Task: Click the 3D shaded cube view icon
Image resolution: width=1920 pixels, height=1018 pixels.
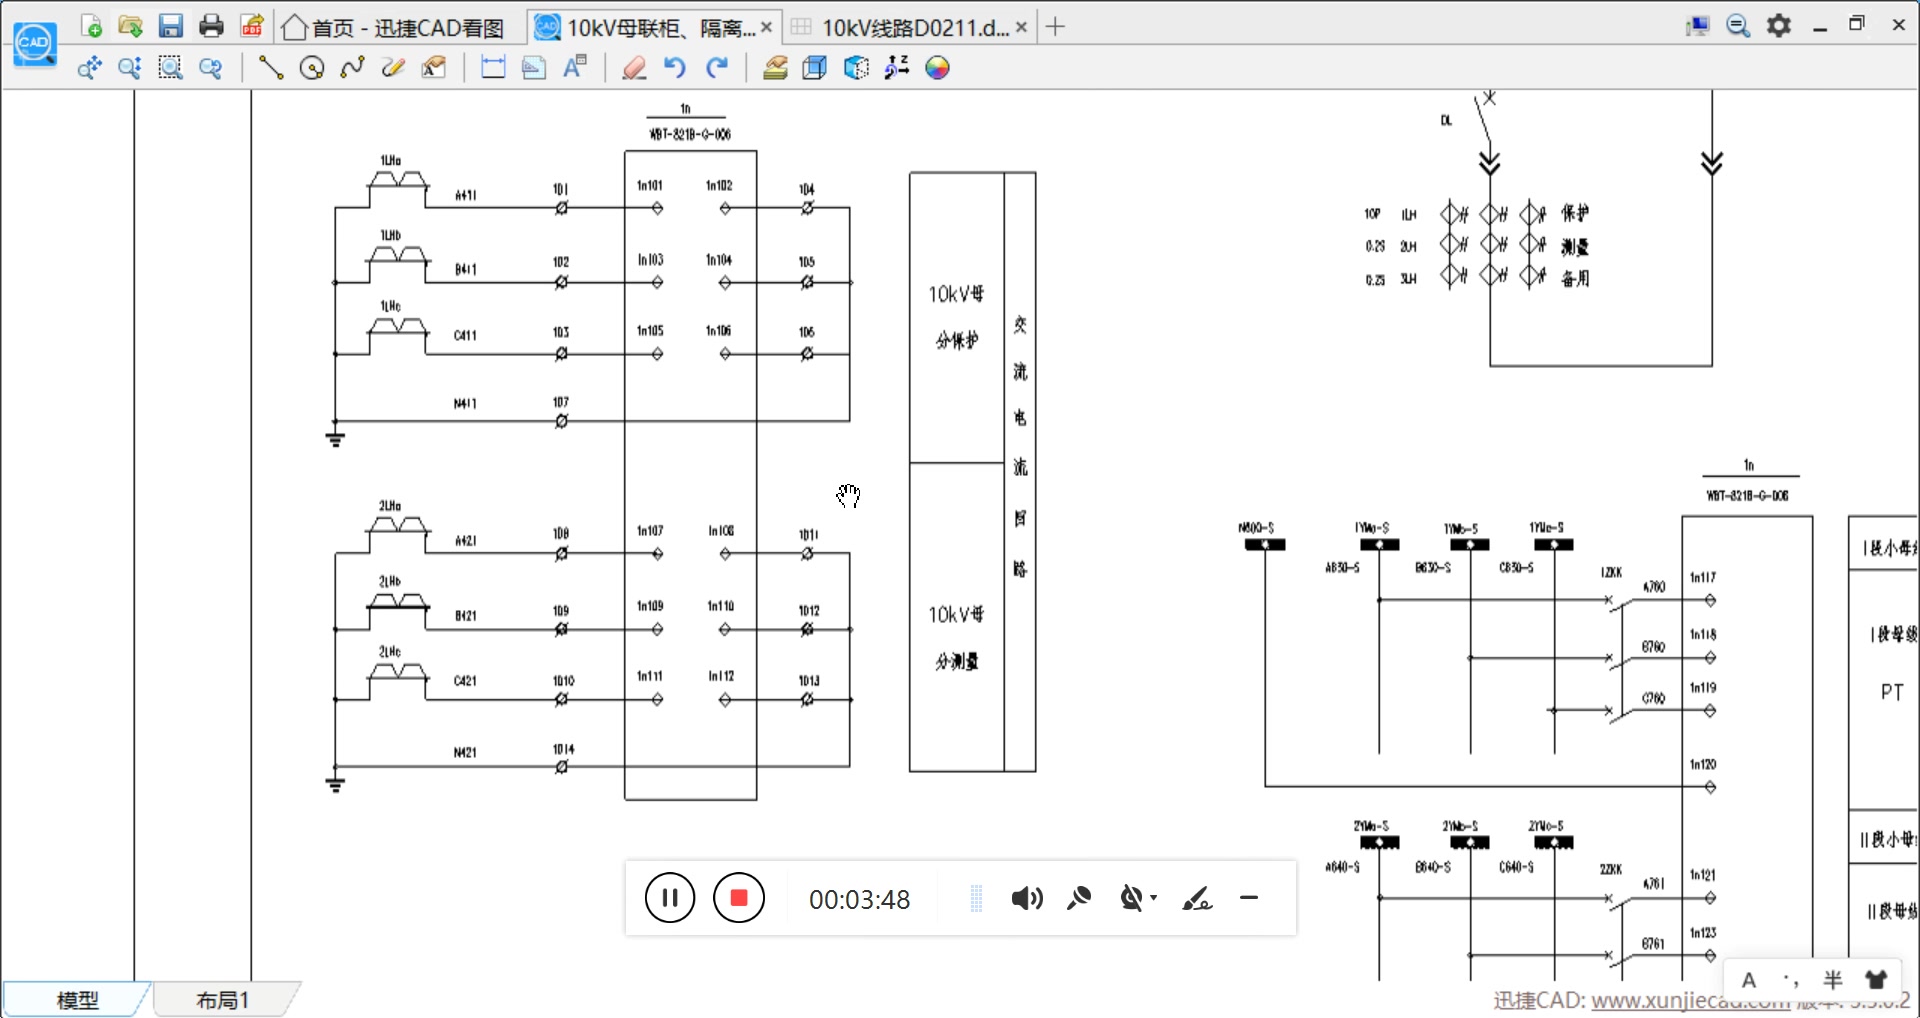Action: pyautogui.click(x=856, y=68)
